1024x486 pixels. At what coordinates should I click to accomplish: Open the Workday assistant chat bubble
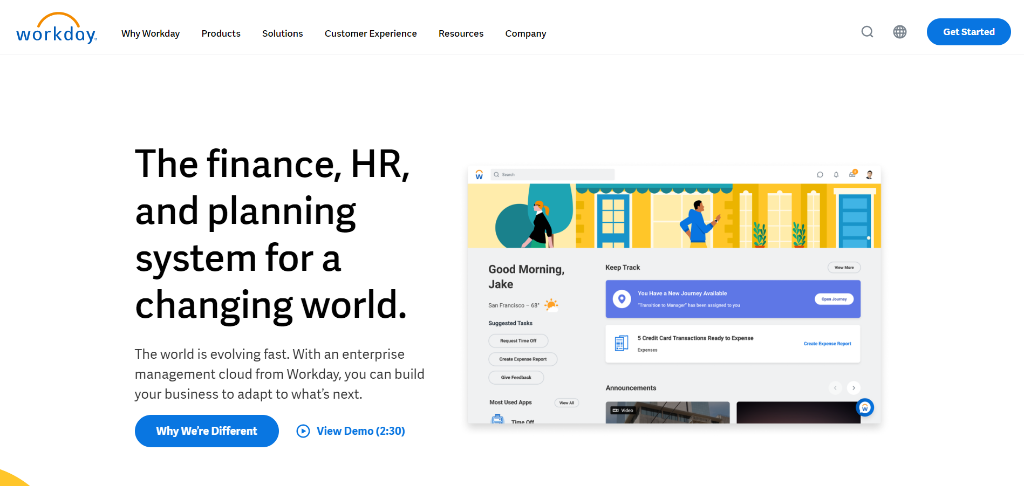click(x=865, y=407)
